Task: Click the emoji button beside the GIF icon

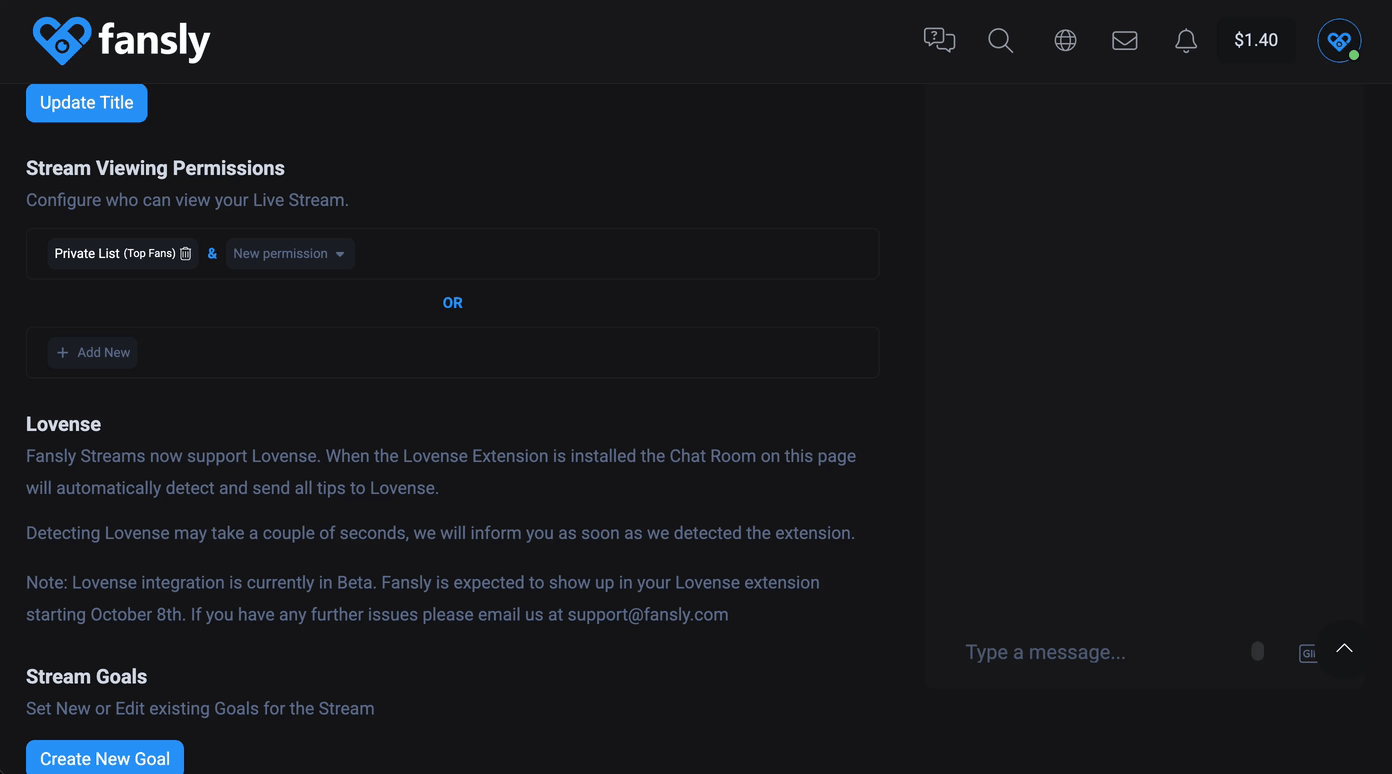Action: point(1257,652)
